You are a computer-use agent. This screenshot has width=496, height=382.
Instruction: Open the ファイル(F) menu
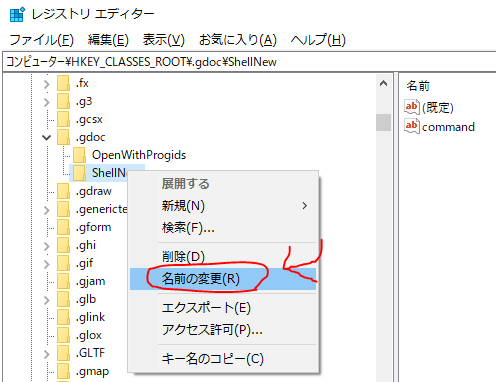coord(41,40)
